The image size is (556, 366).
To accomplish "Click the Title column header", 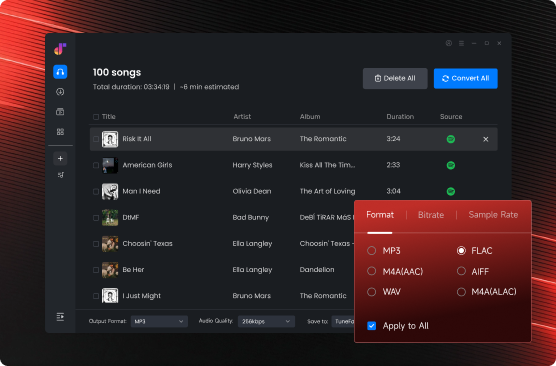I will (109, 117).
